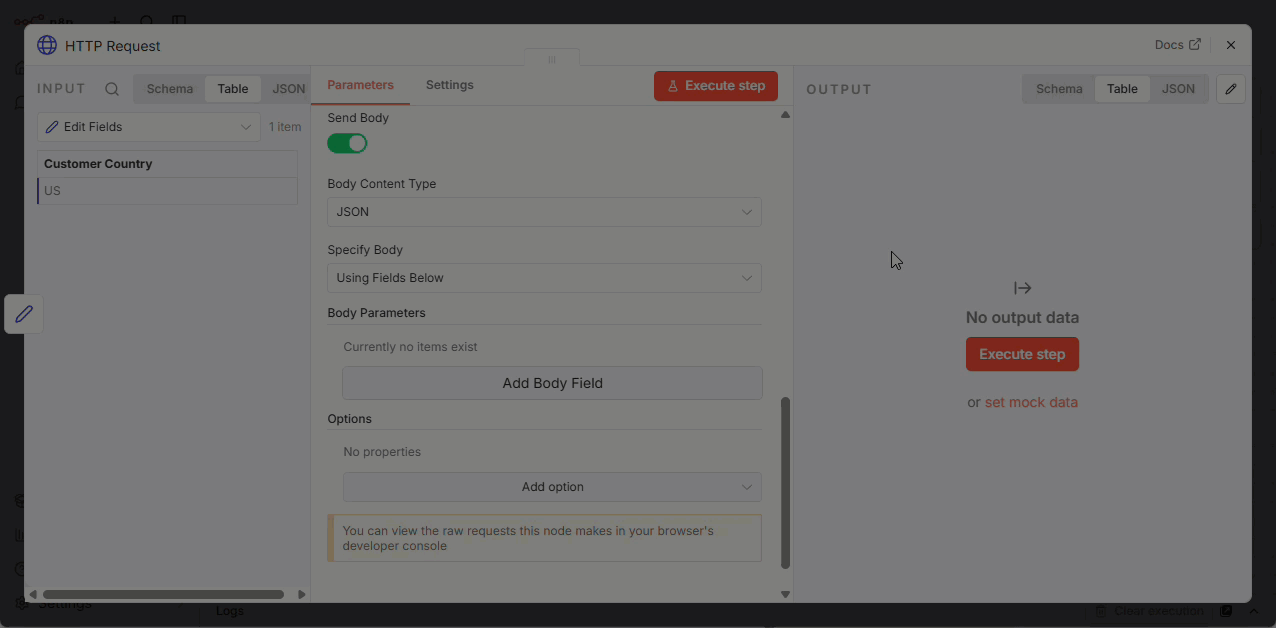This screenshot has width=1276, height=628.
Task: Click the floating pencil icon on left edge
Action: pos(24,314)
